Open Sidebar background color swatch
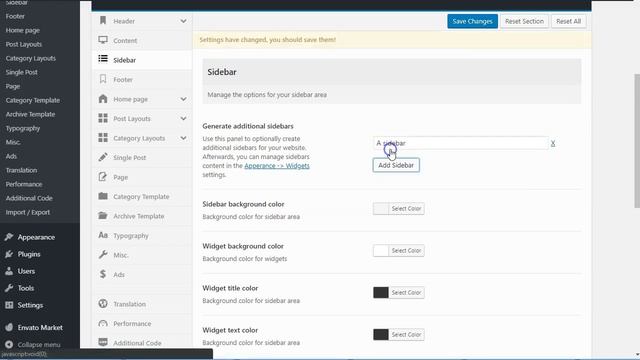 pos(380,209)
